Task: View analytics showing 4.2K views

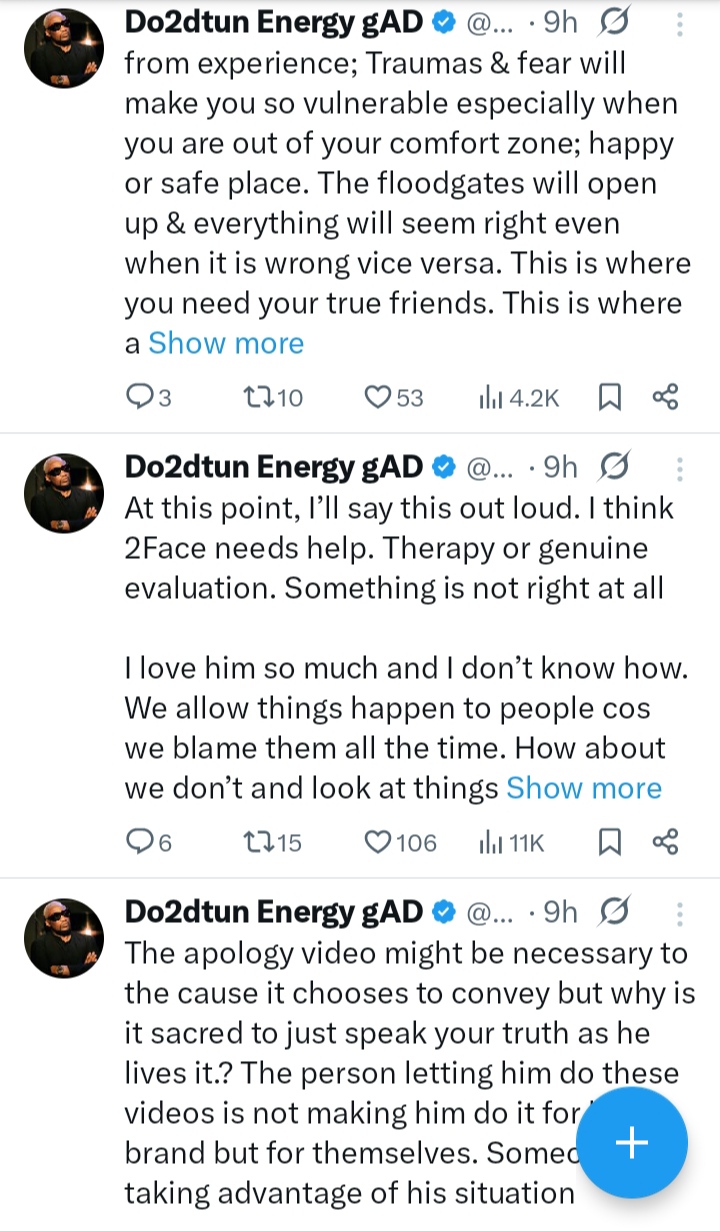Action: [x=519, y=398]
